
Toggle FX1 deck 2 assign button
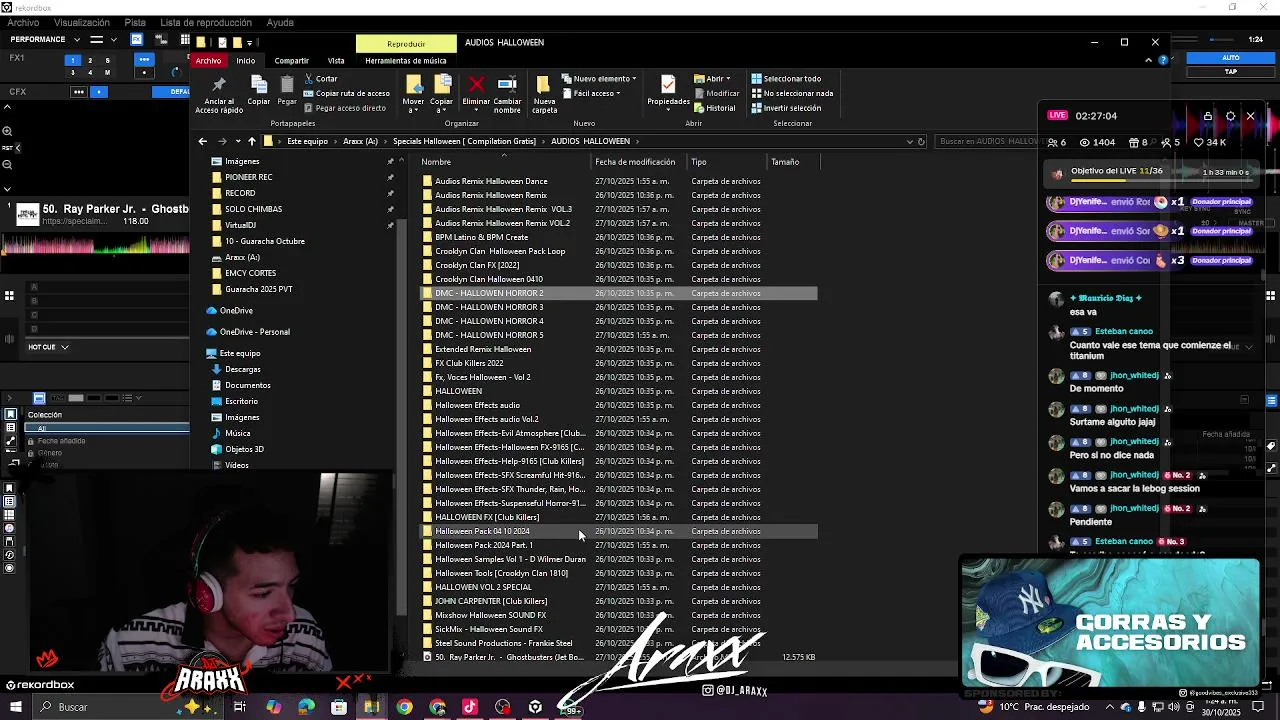[90, 60]
